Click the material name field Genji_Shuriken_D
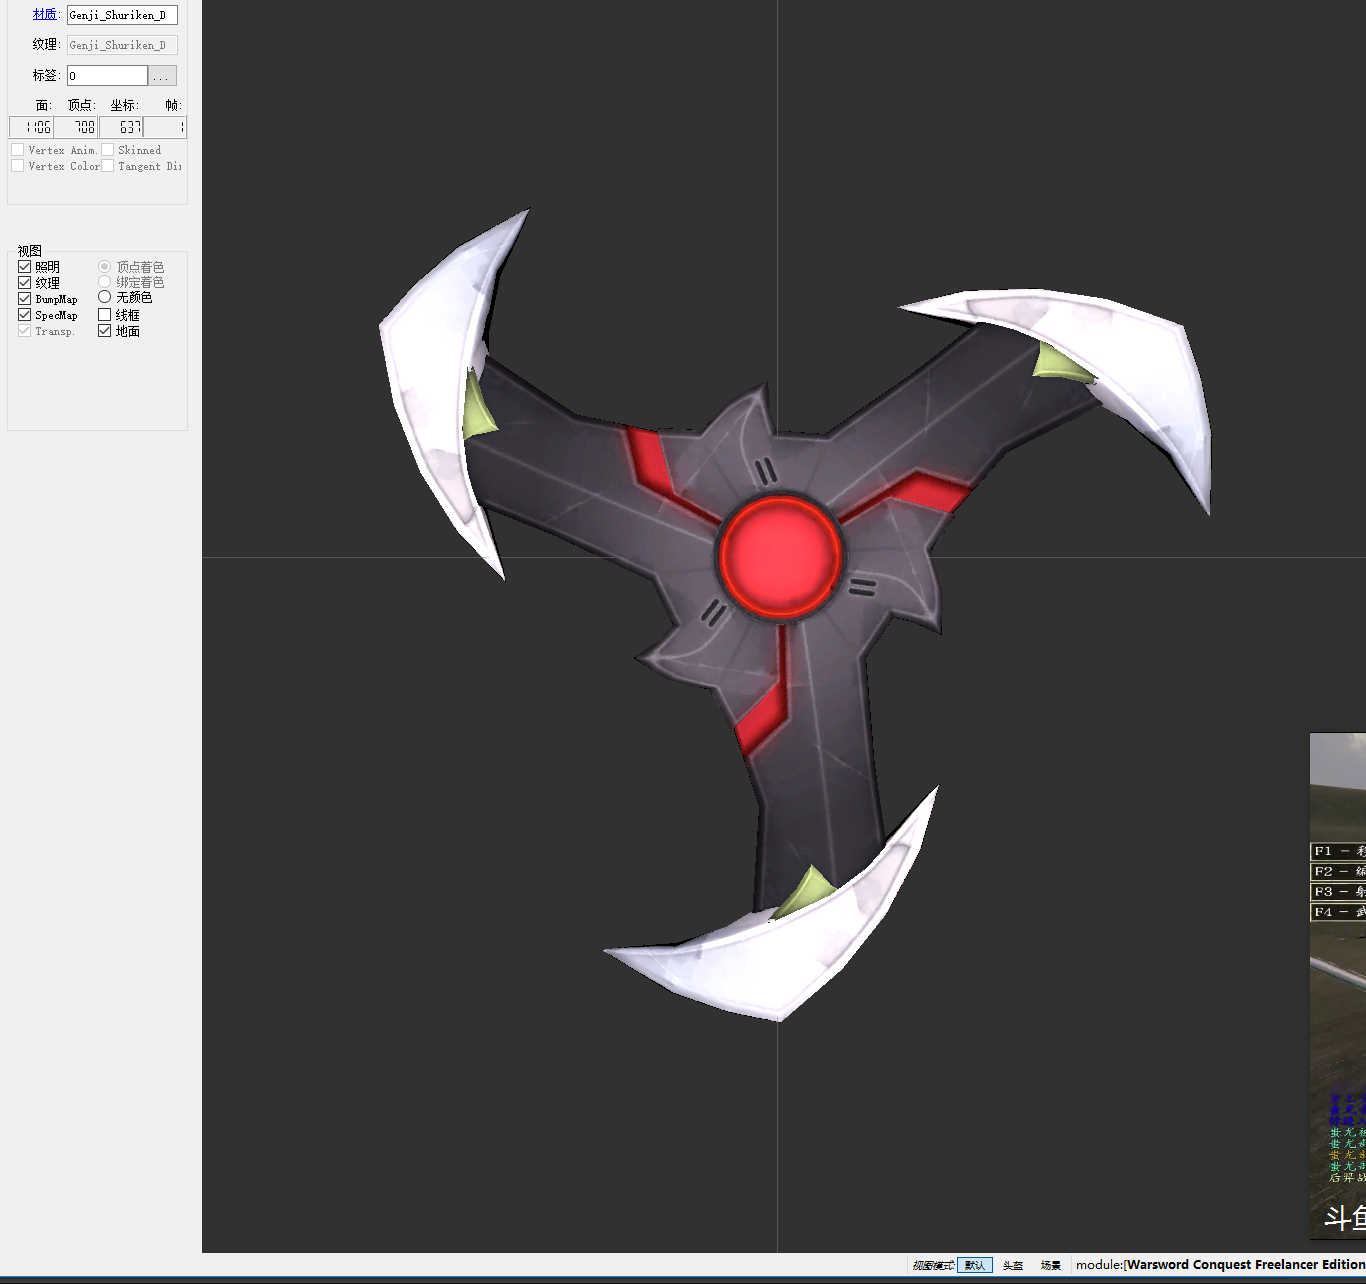This screenshot has height=1284, width=1366. point(122,15)
